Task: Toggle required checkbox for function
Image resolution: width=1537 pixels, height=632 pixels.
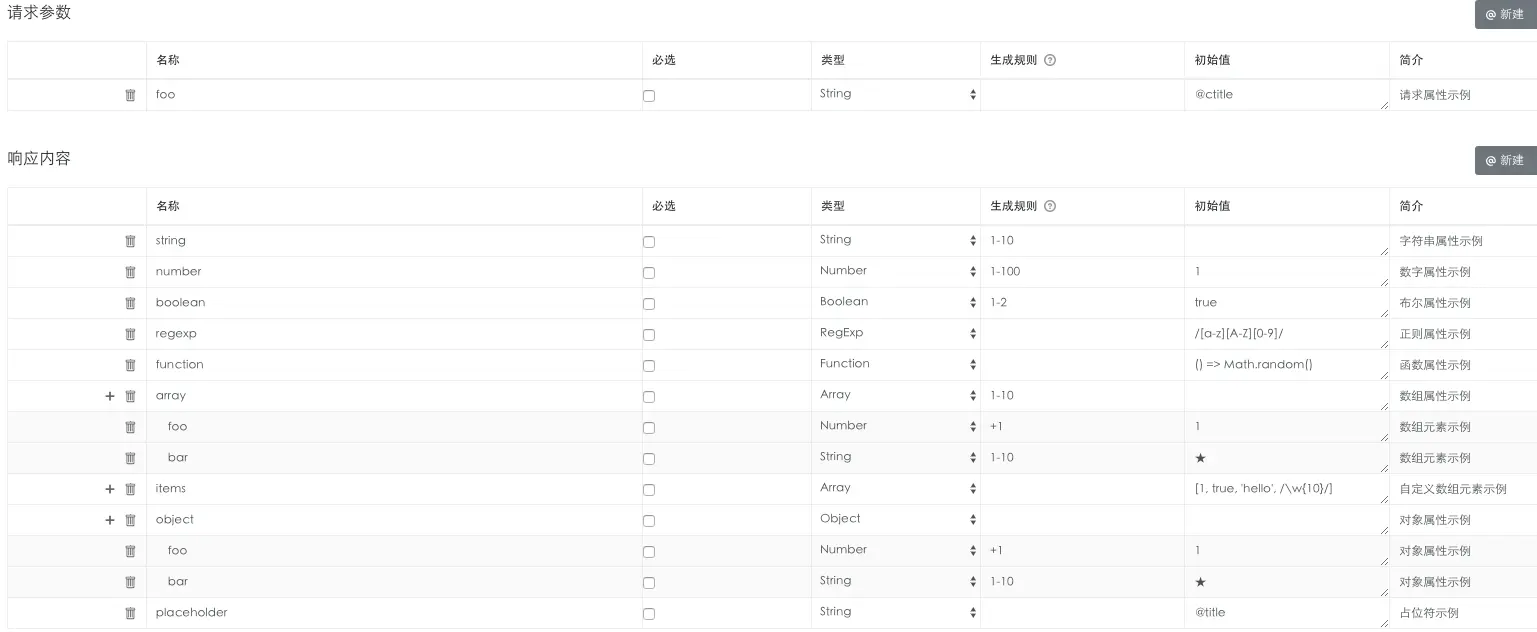Action: click(x=649, y=366)
